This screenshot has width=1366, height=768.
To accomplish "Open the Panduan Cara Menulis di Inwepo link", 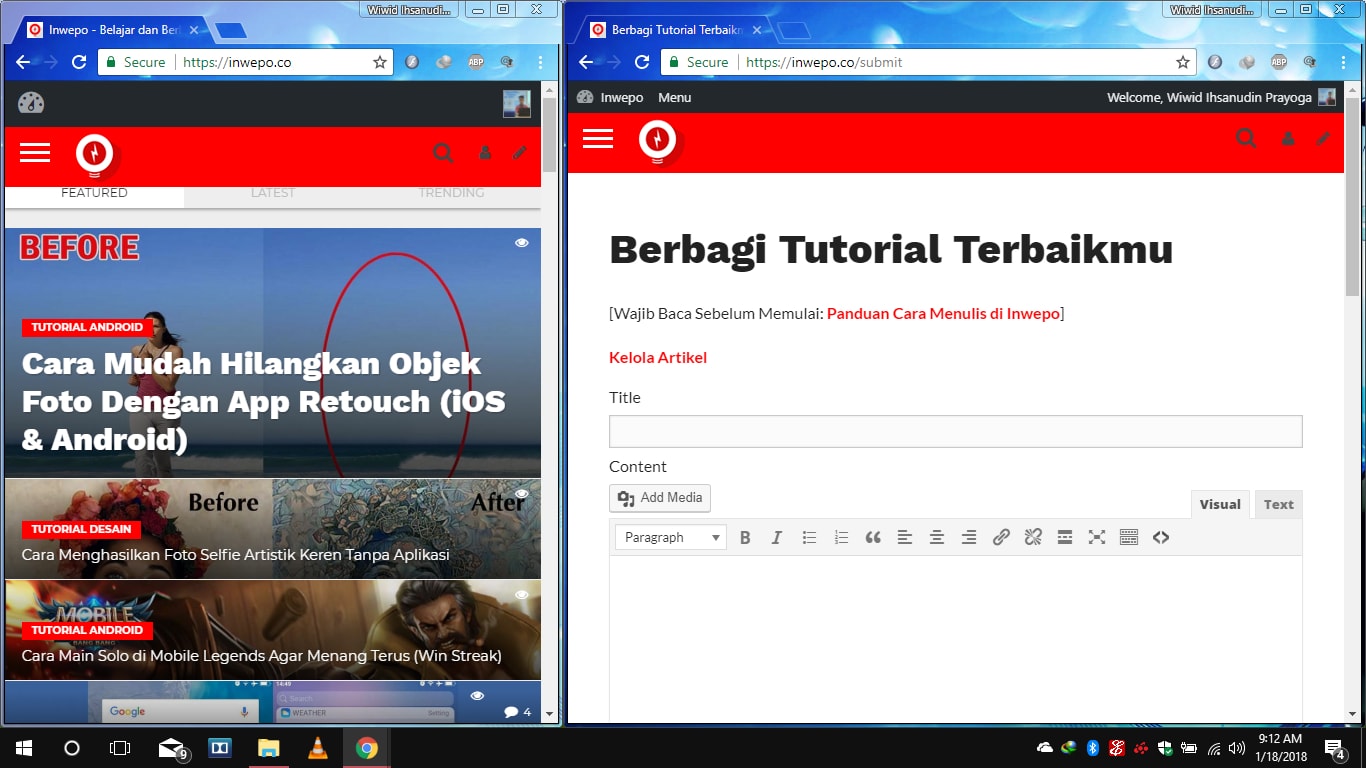I will pyautogui.click(x=943, y=314).
